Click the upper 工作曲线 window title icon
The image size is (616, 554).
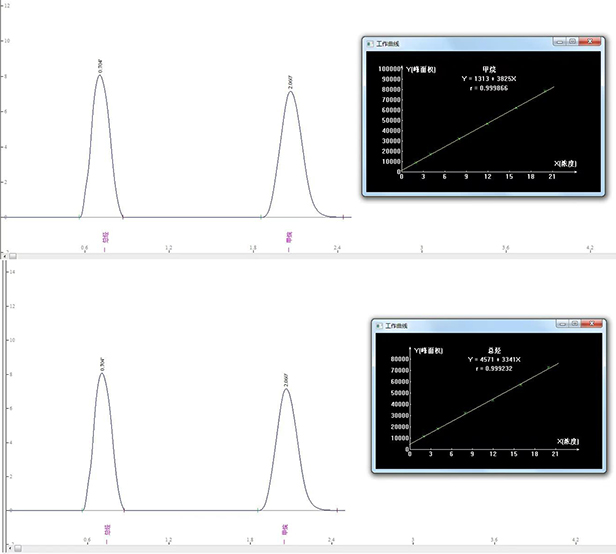[367, 43]
